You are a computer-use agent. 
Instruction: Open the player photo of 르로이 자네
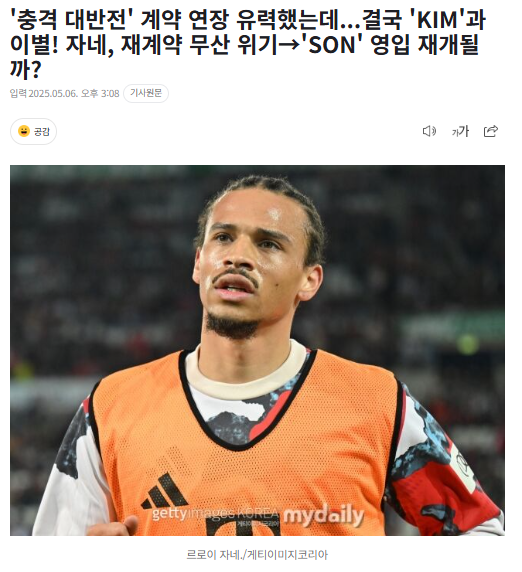coord(257,350)
